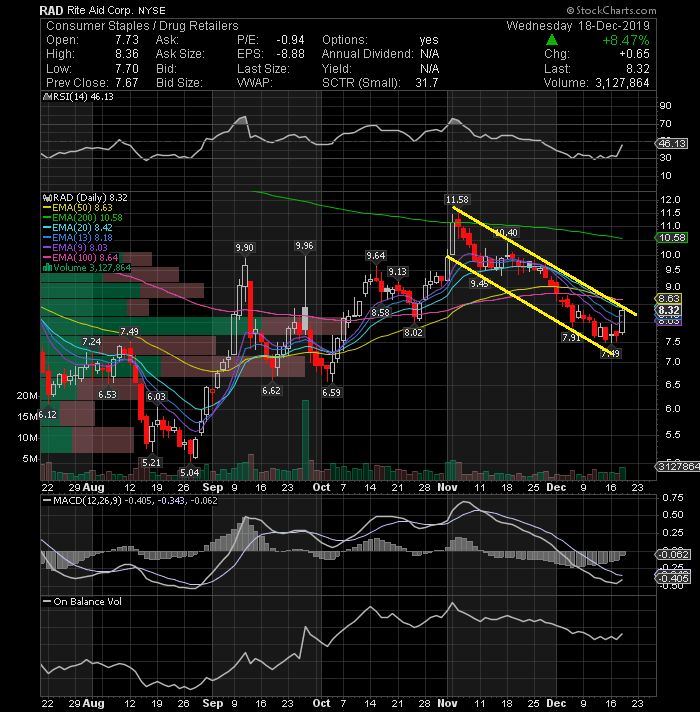700x712 pixels.
Task: Click the 6.53 low label
Action: pyautogui.click(x=108, y=395)
